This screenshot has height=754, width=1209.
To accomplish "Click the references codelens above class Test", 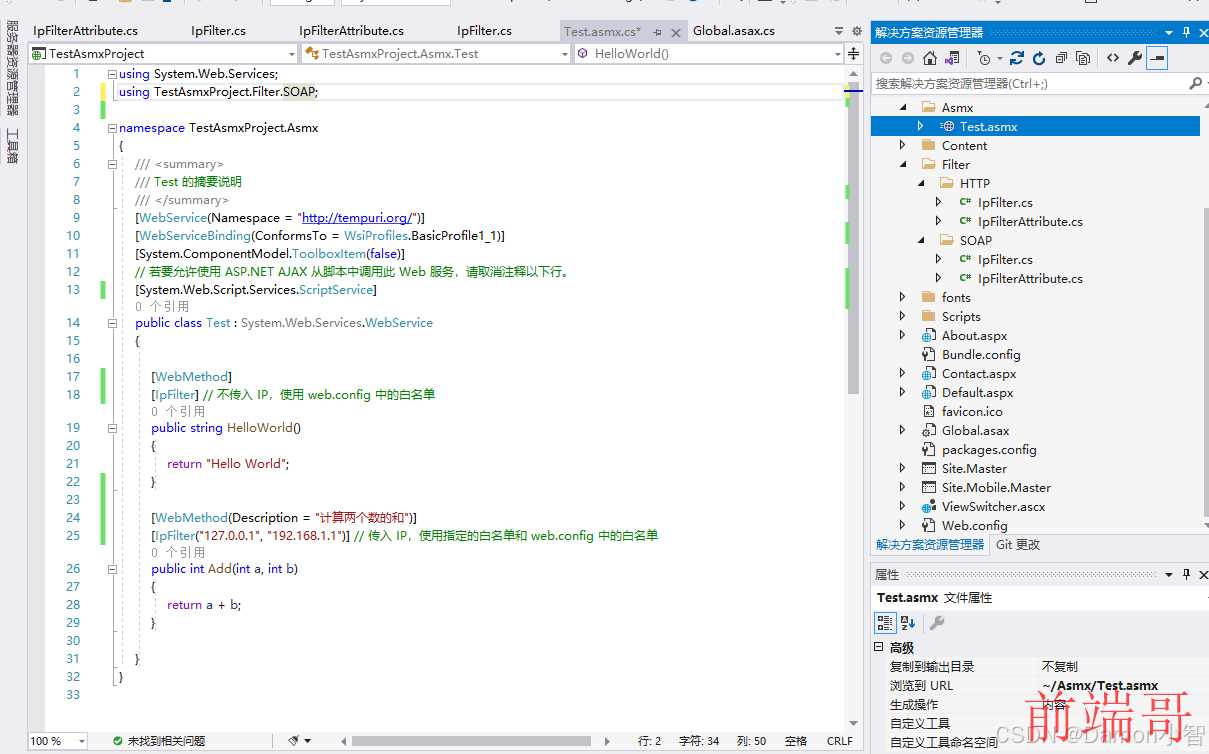I will pos(162,306).
